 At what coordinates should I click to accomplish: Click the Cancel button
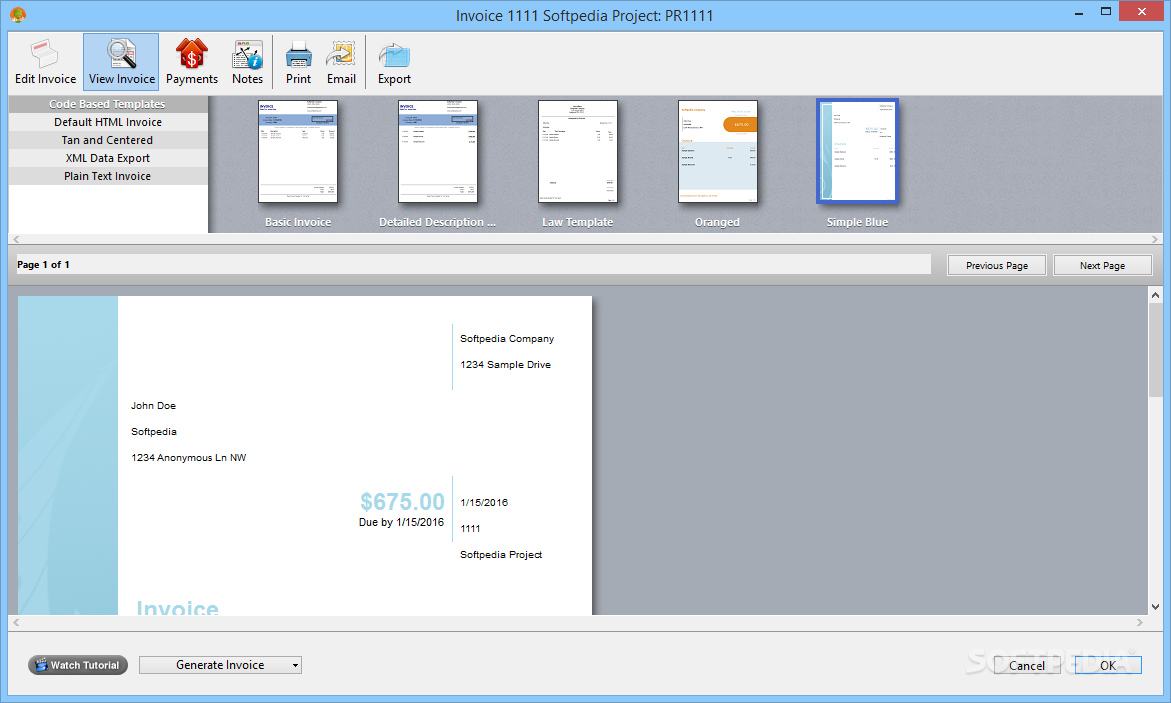click(1027, 665)
